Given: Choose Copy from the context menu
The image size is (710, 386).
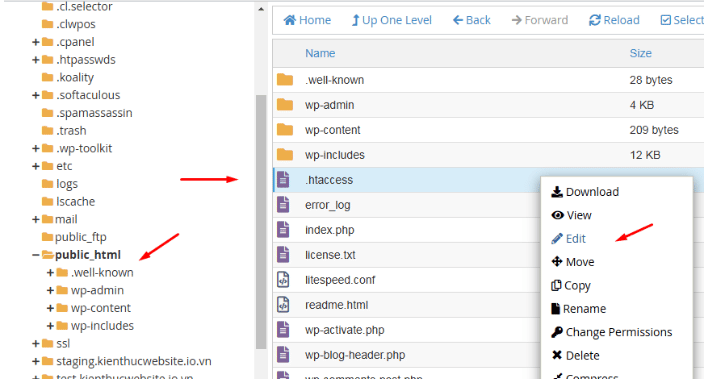Looking at the screenshot, I should click(571, 286).
